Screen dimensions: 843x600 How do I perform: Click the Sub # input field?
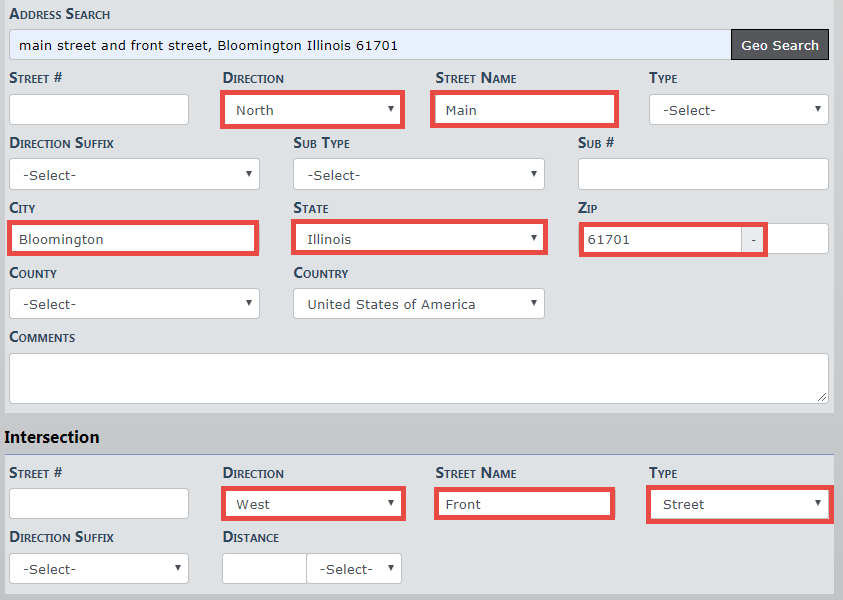702,174
